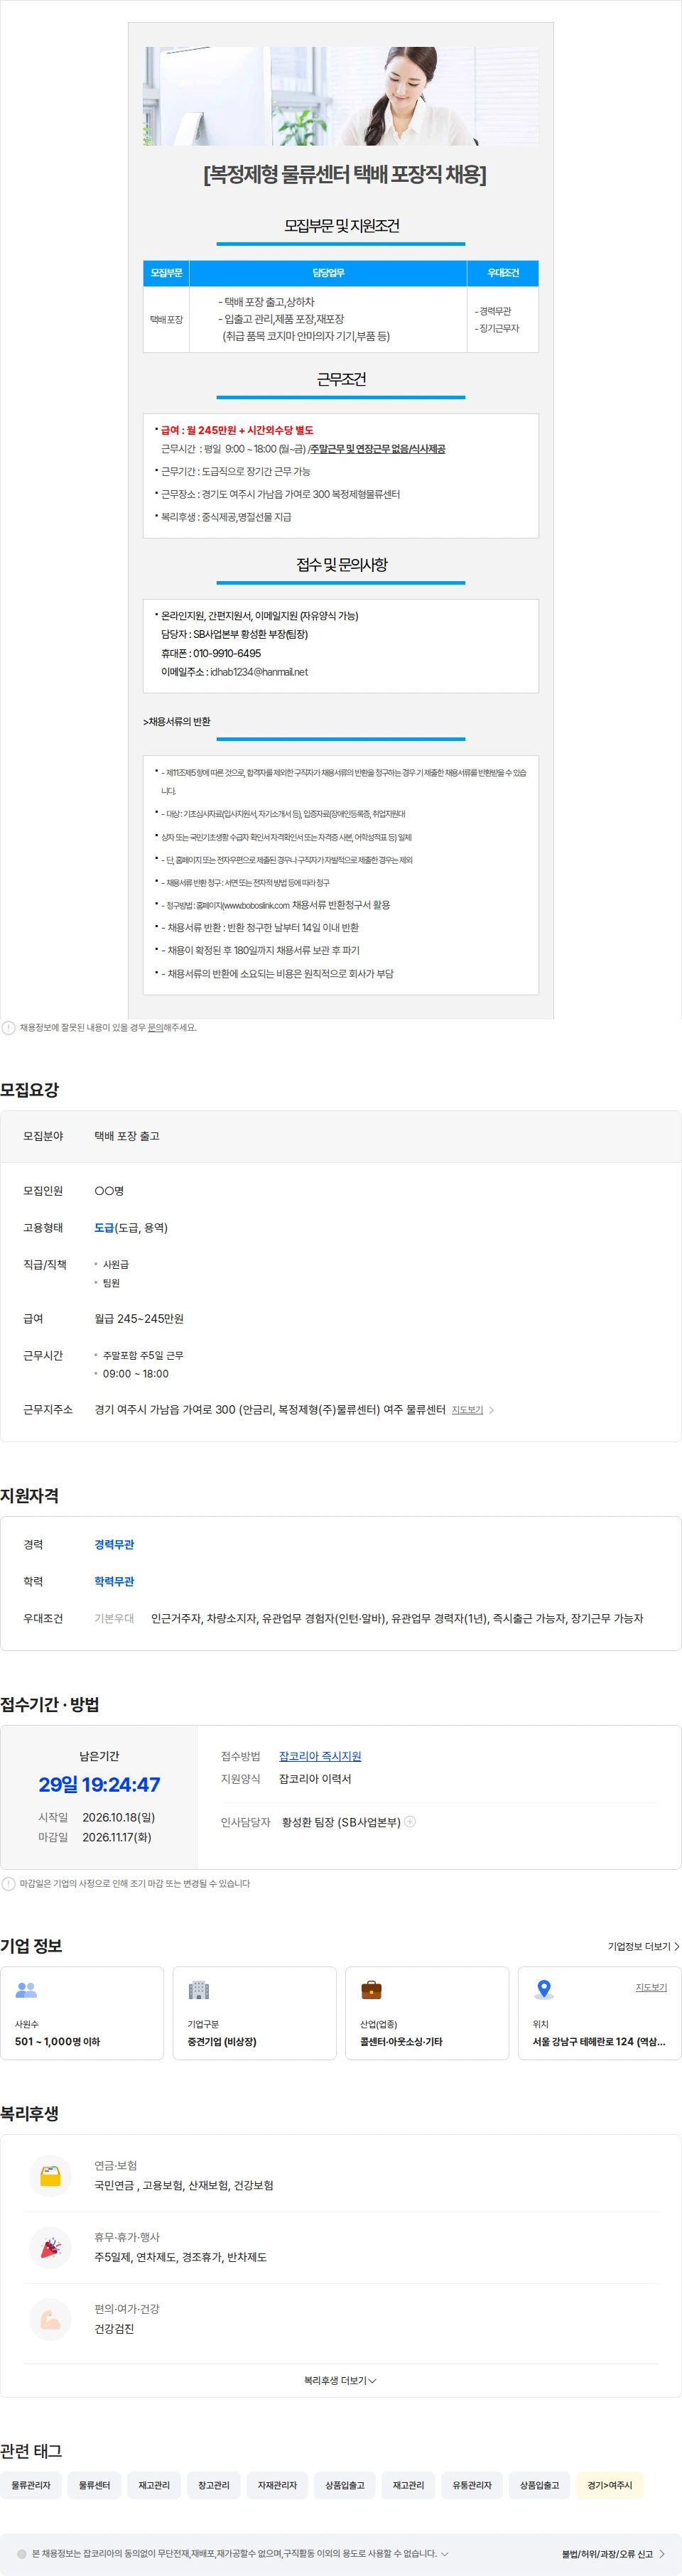Click the arrow after work address 지도보기
This screenshot has height=2576, width=682.
pos(491,1410)
